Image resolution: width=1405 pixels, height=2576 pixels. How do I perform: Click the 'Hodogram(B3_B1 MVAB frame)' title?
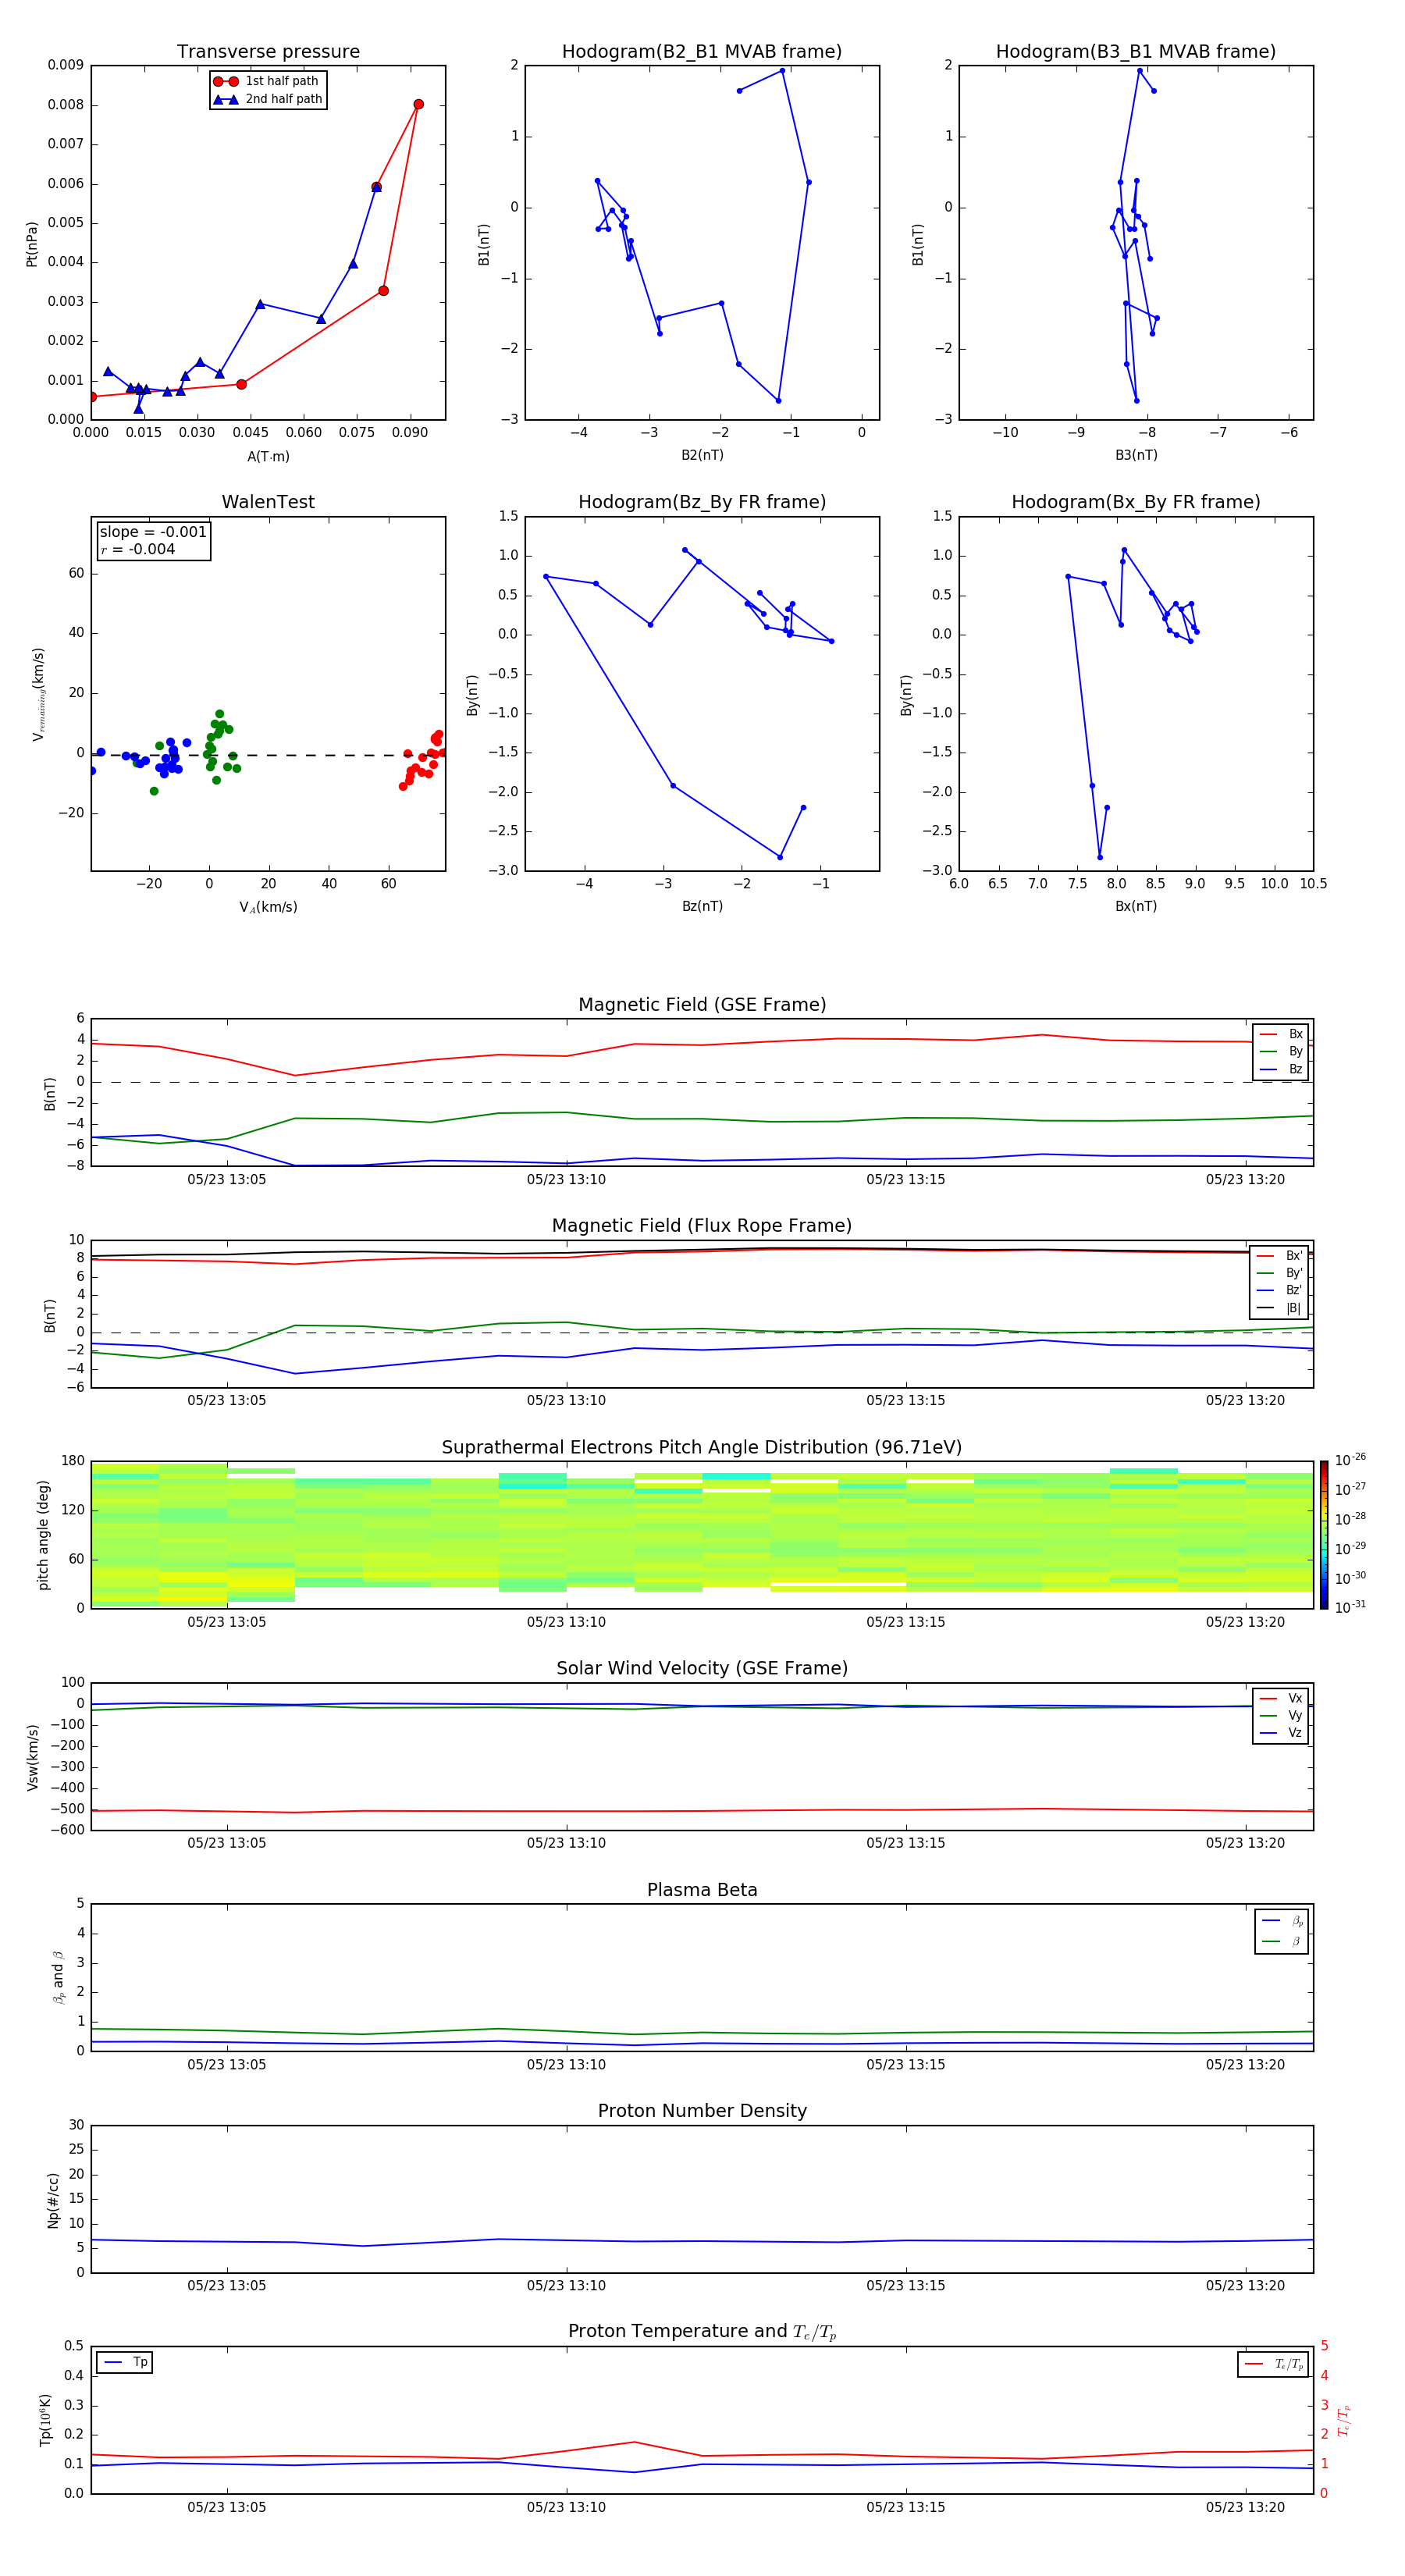click(x=1136, y=52)
